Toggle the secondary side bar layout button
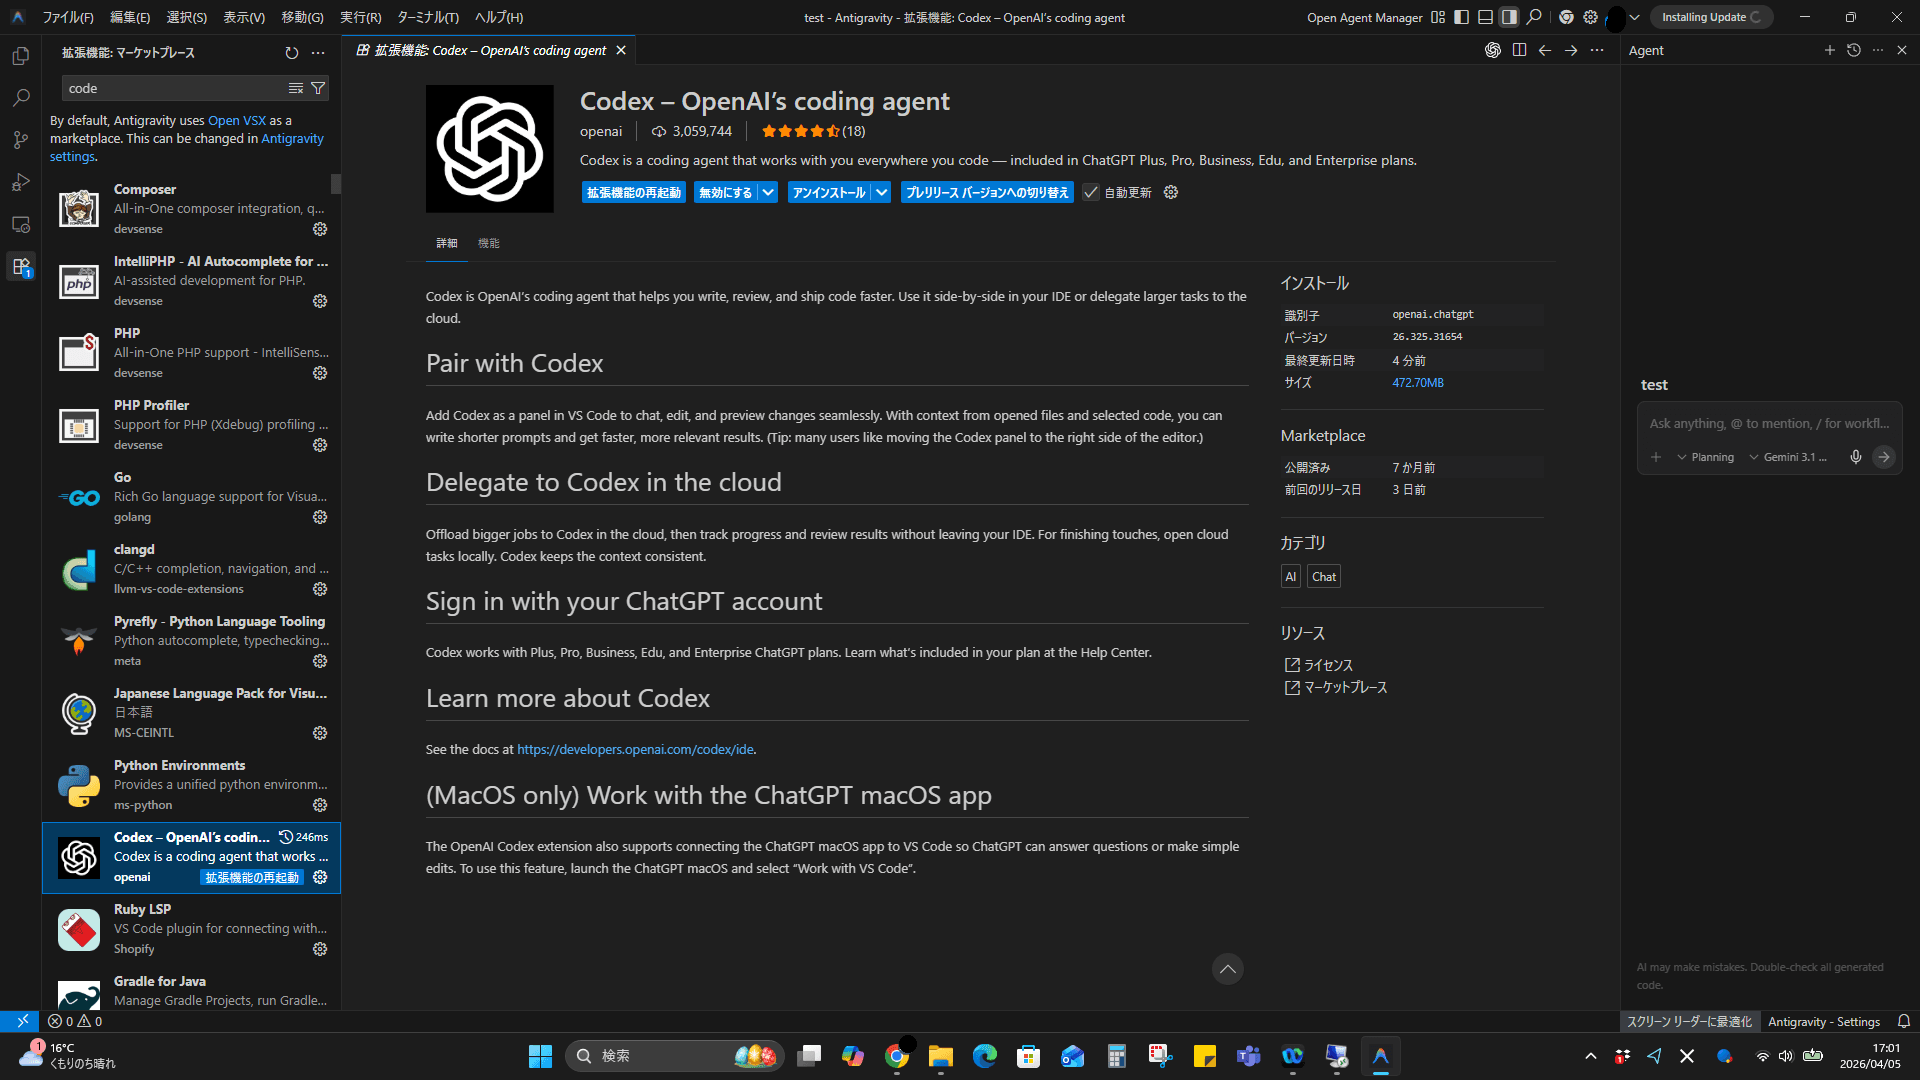Screen dimensions: 1920x1080 coord(1509,17)
